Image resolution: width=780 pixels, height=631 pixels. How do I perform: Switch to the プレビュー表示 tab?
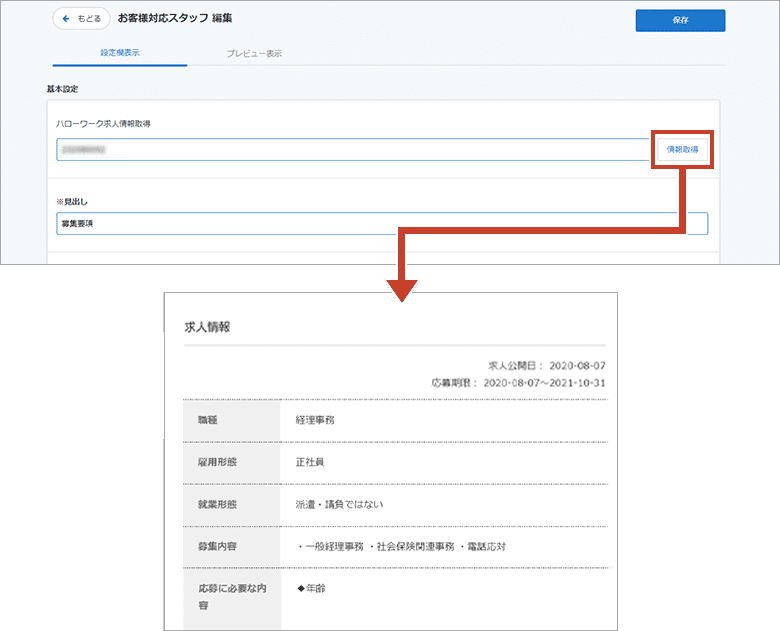pos(253,53)
